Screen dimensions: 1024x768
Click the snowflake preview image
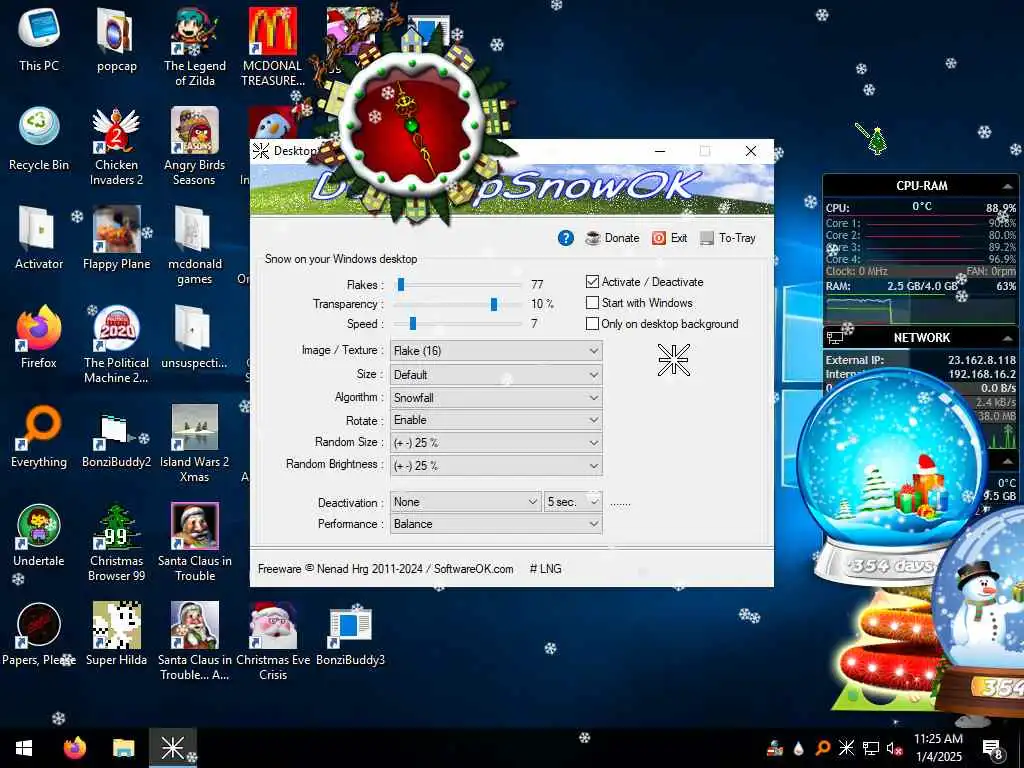[673, 360]
